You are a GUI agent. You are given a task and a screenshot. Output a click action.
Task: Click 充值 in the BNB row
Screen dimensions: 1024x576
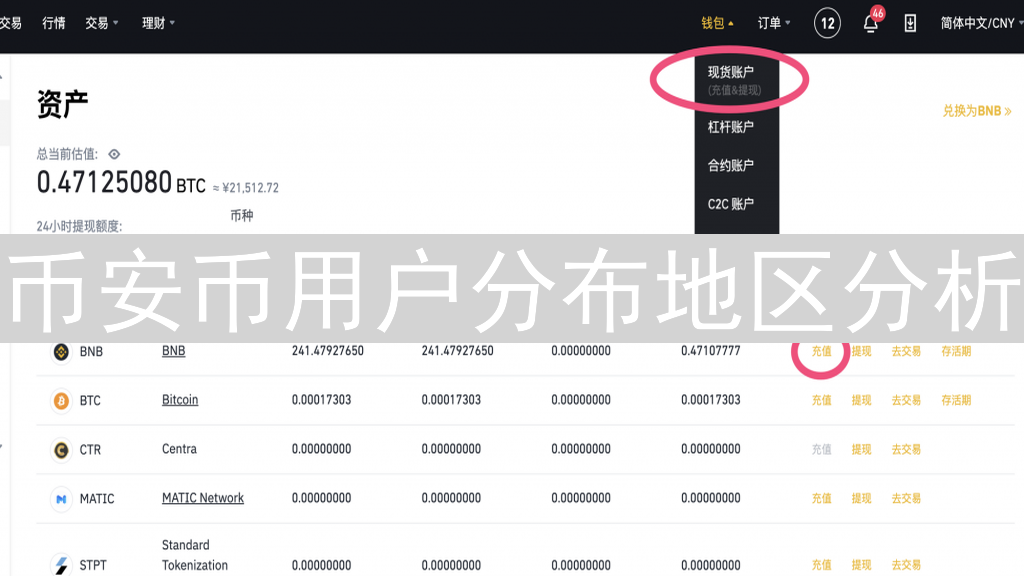tap(822, 351)
